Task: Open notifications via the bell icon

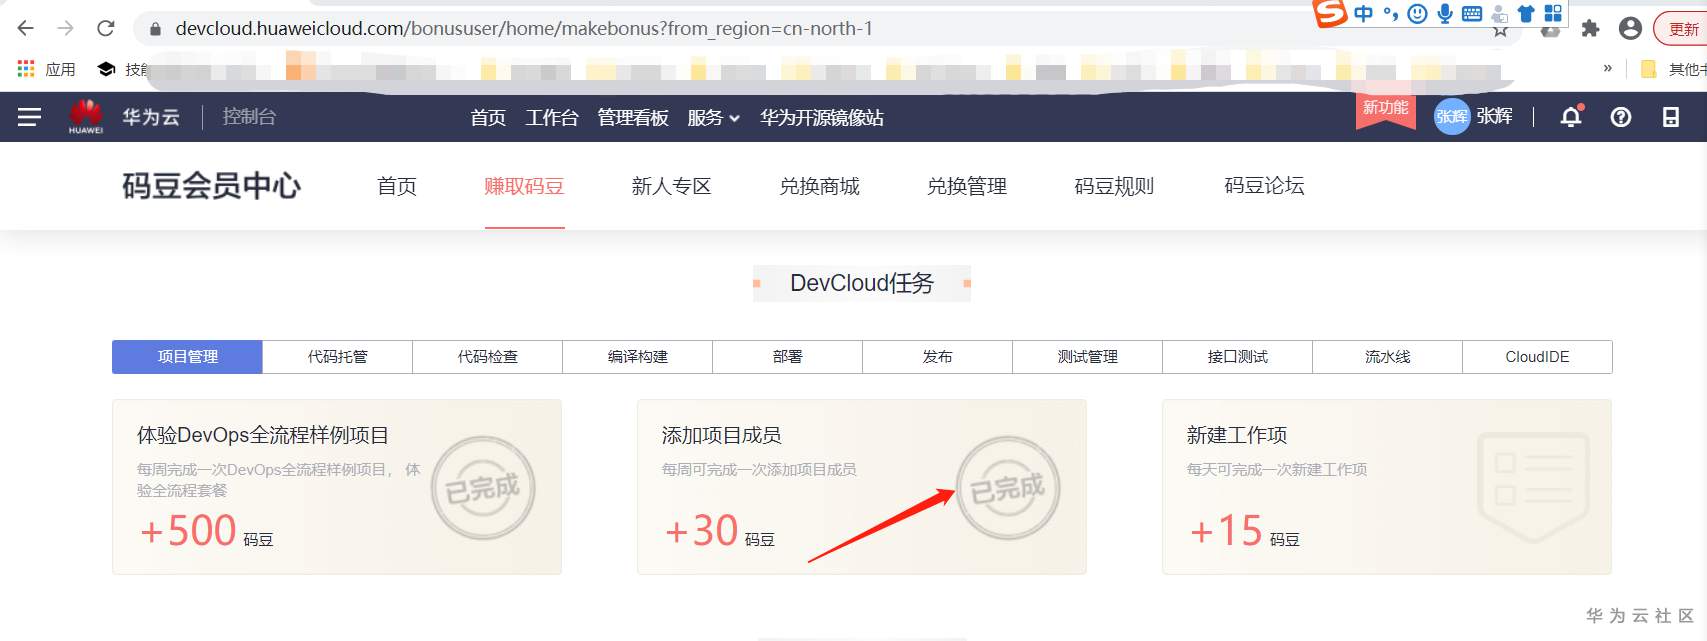Action: [x=1572, y=116]
